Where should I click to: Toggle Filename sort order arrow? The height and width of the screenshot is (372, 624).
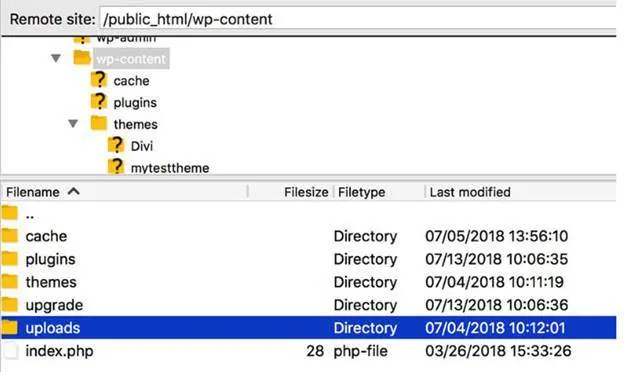click(74, 191)
